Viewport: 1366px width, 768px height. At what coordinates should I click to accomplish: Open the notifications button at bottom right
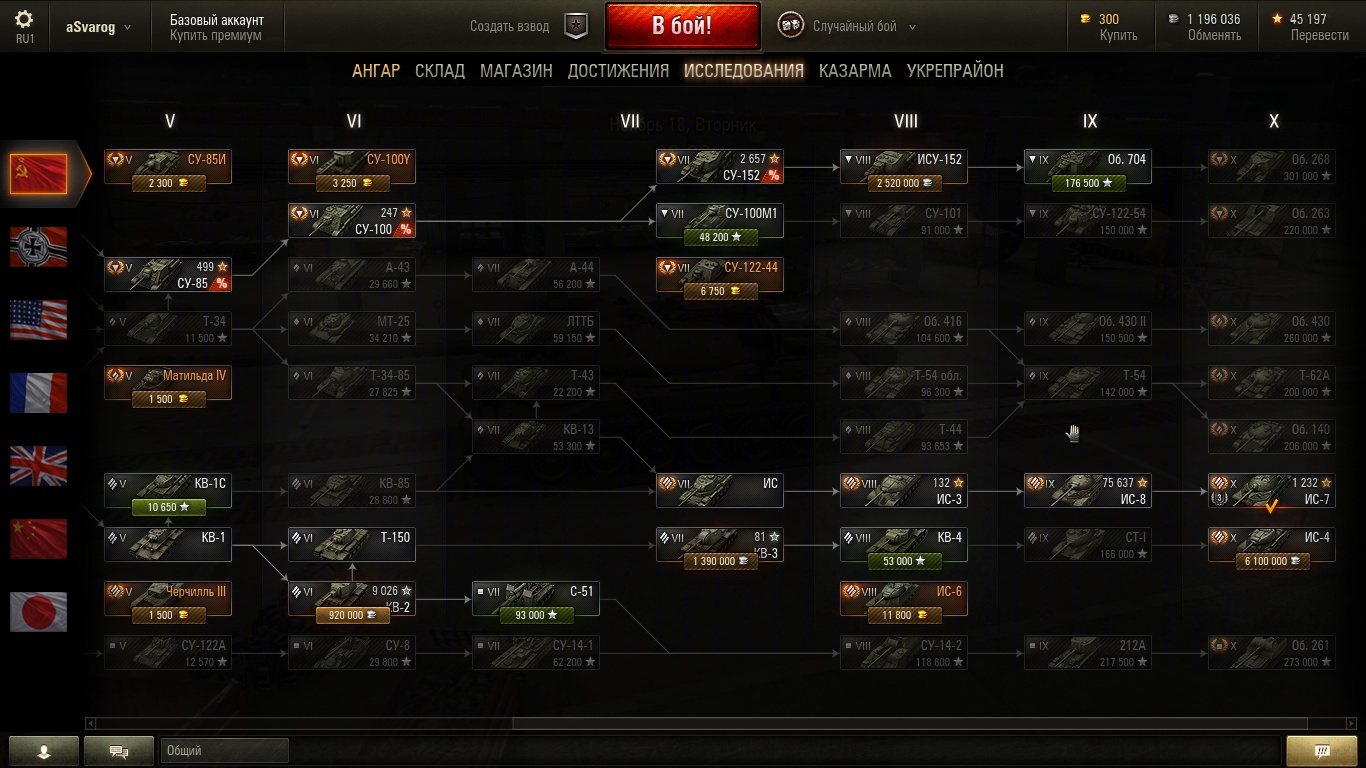(1321, 751)
